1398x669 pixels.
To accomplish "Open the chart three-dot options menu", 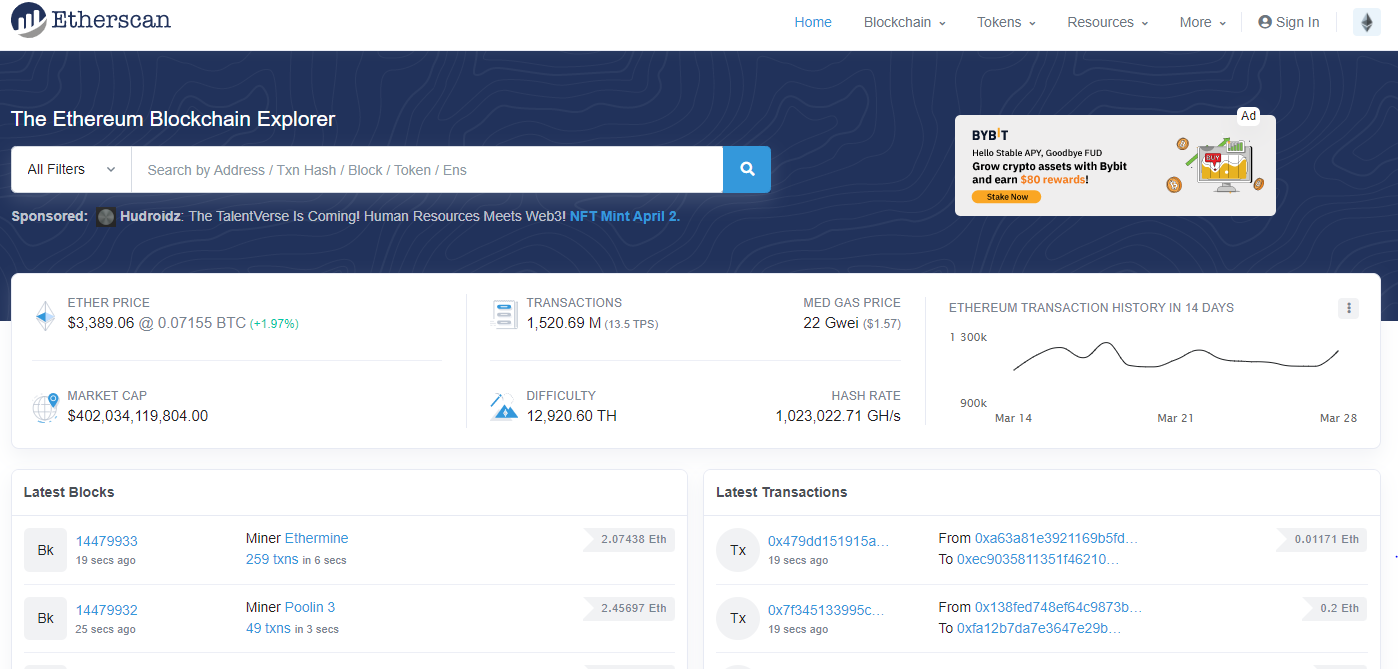I will point(1348,308).
